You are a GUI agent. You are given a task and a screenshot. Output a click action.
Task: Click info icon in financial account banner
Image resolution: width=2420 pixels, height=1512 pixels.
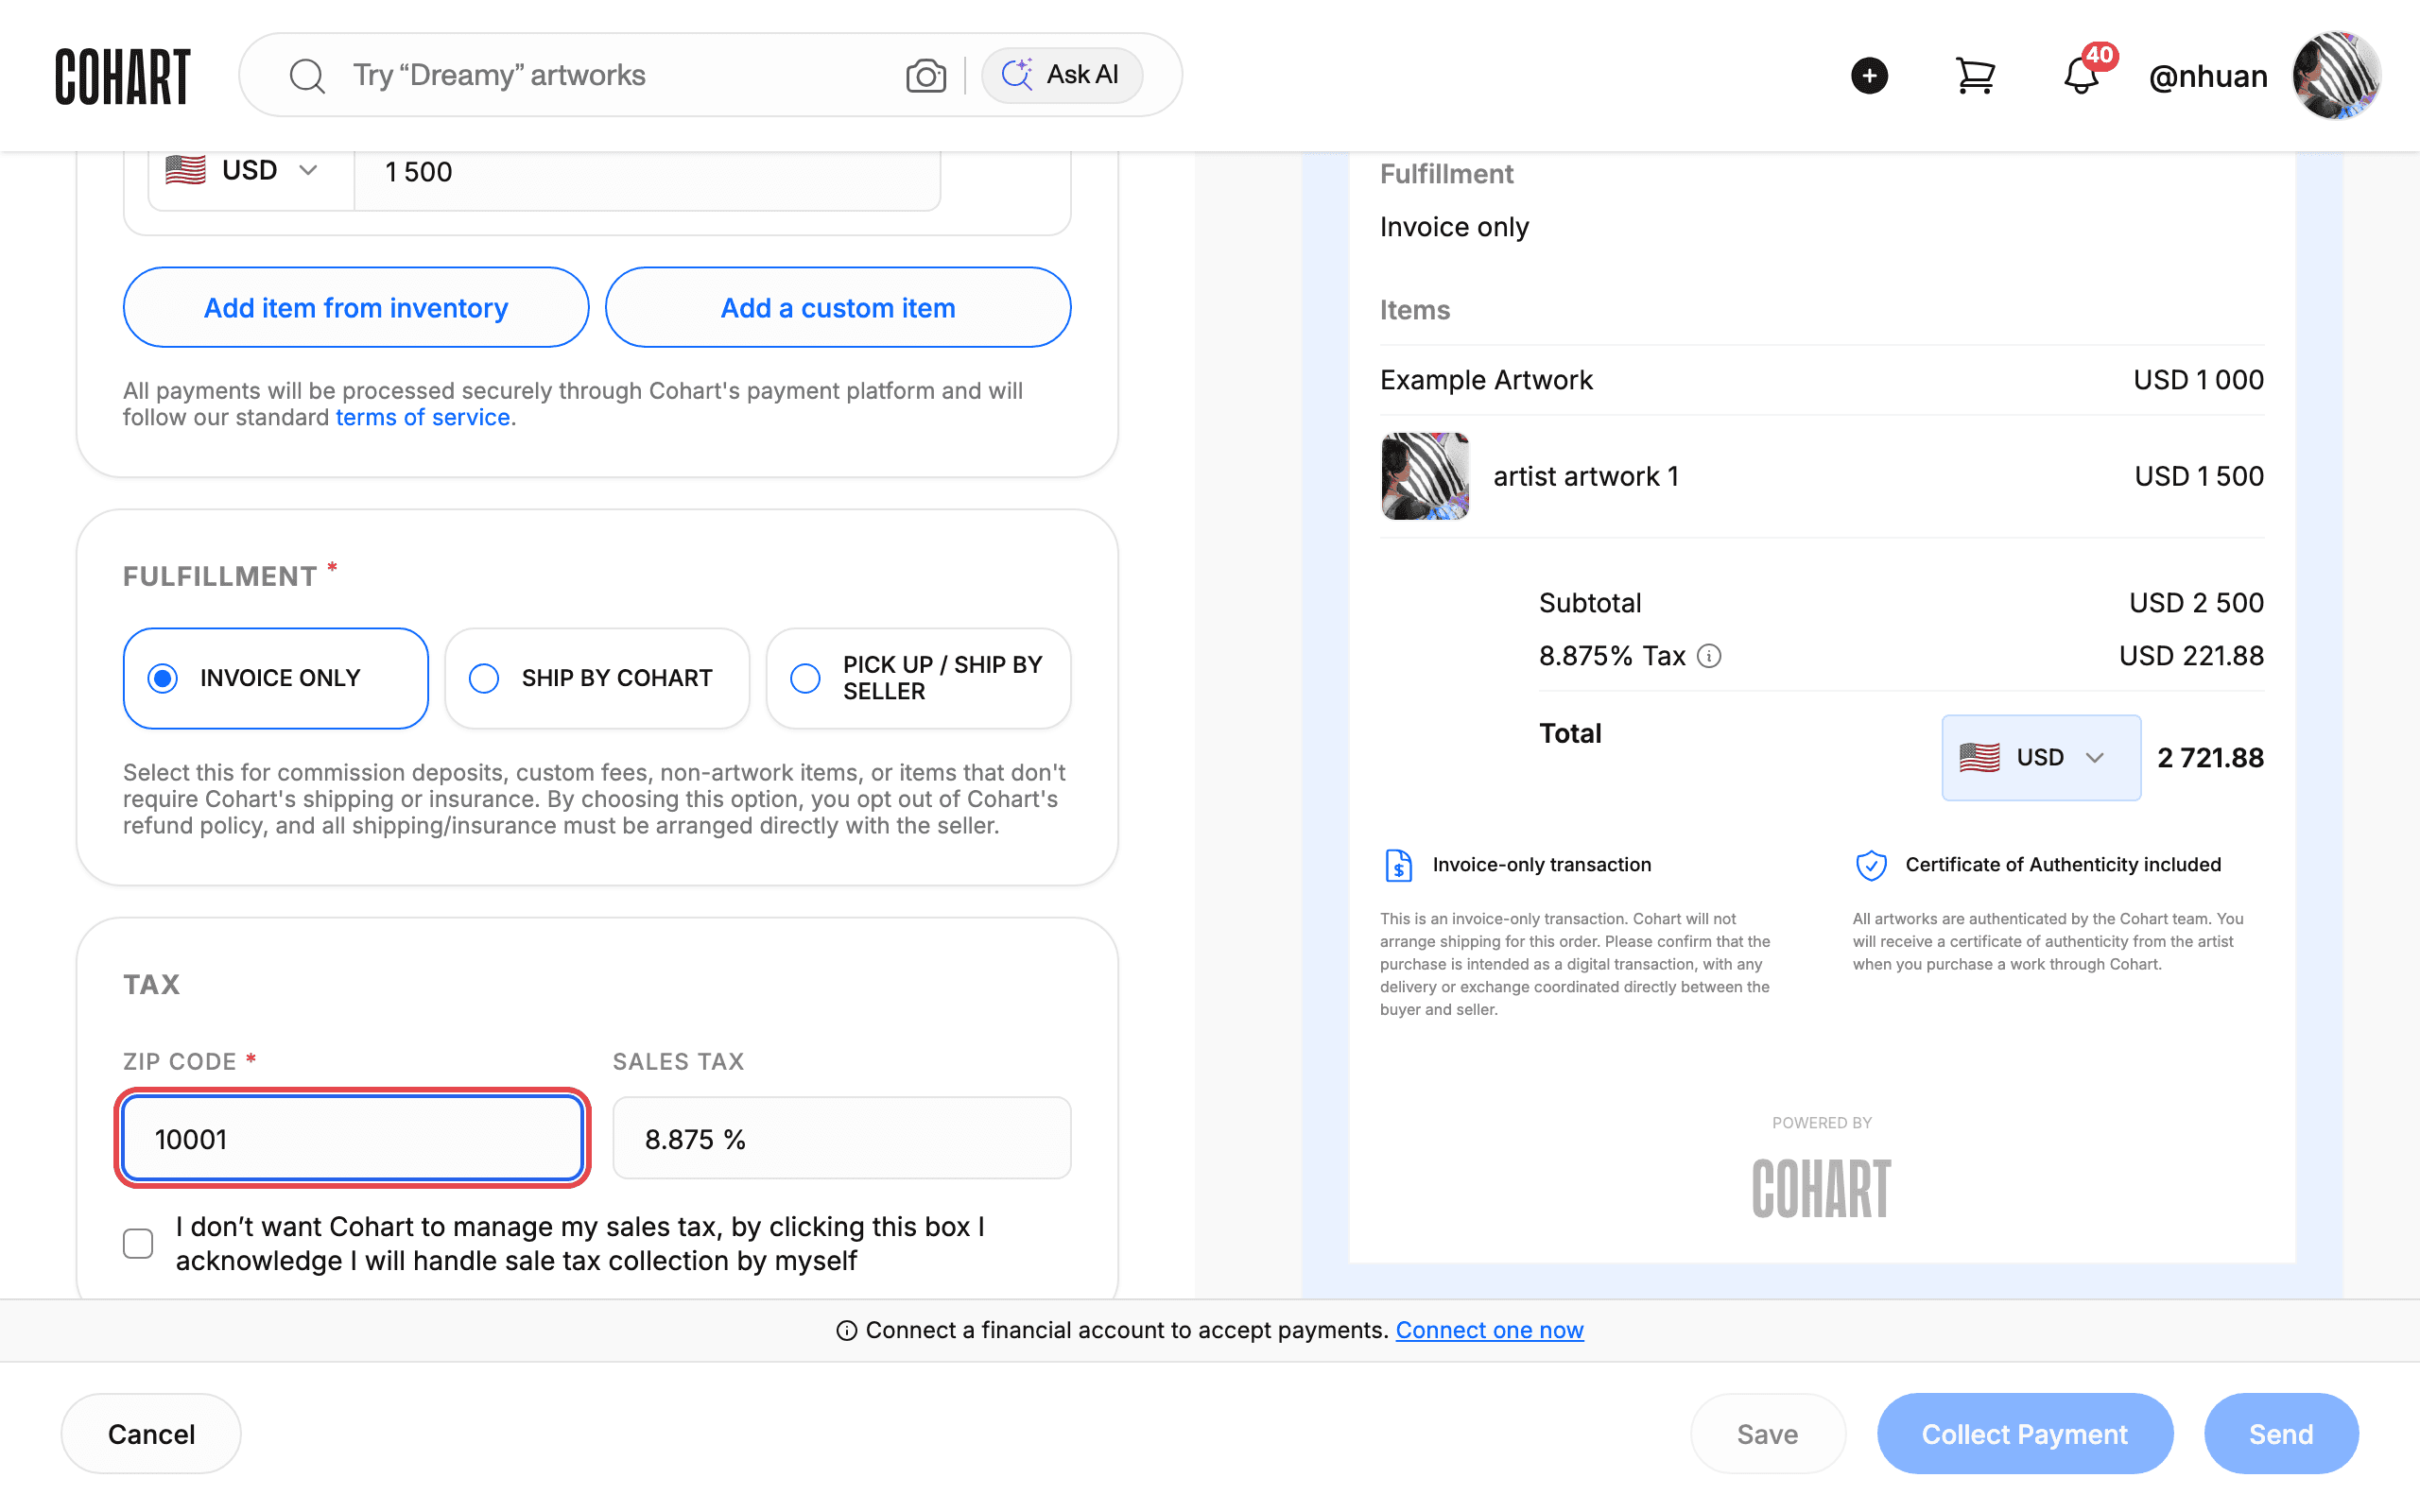pos(847,1330)
